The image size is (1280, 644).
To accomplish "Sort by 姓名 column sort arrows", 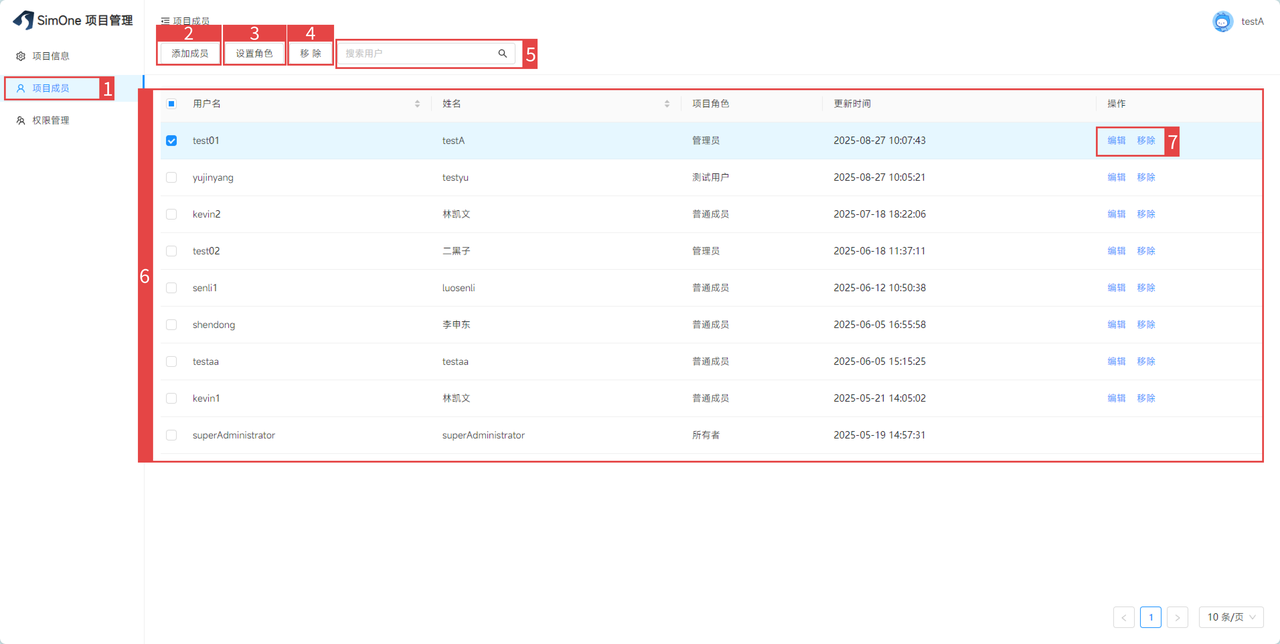I will click(667, 104).
